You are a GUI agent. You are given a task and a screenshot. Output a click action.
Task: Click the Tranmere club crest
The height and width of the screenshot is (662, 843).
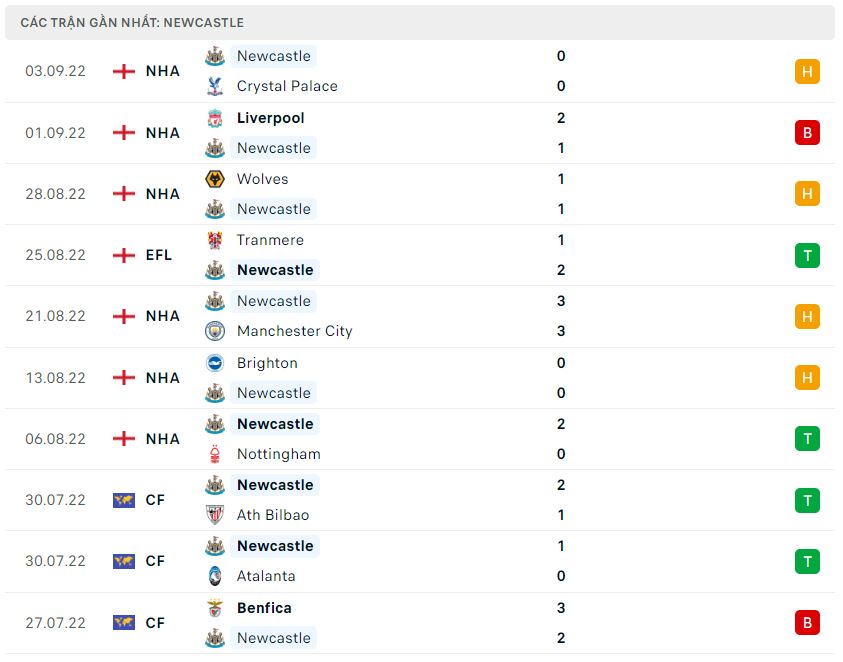coord(214,240)
